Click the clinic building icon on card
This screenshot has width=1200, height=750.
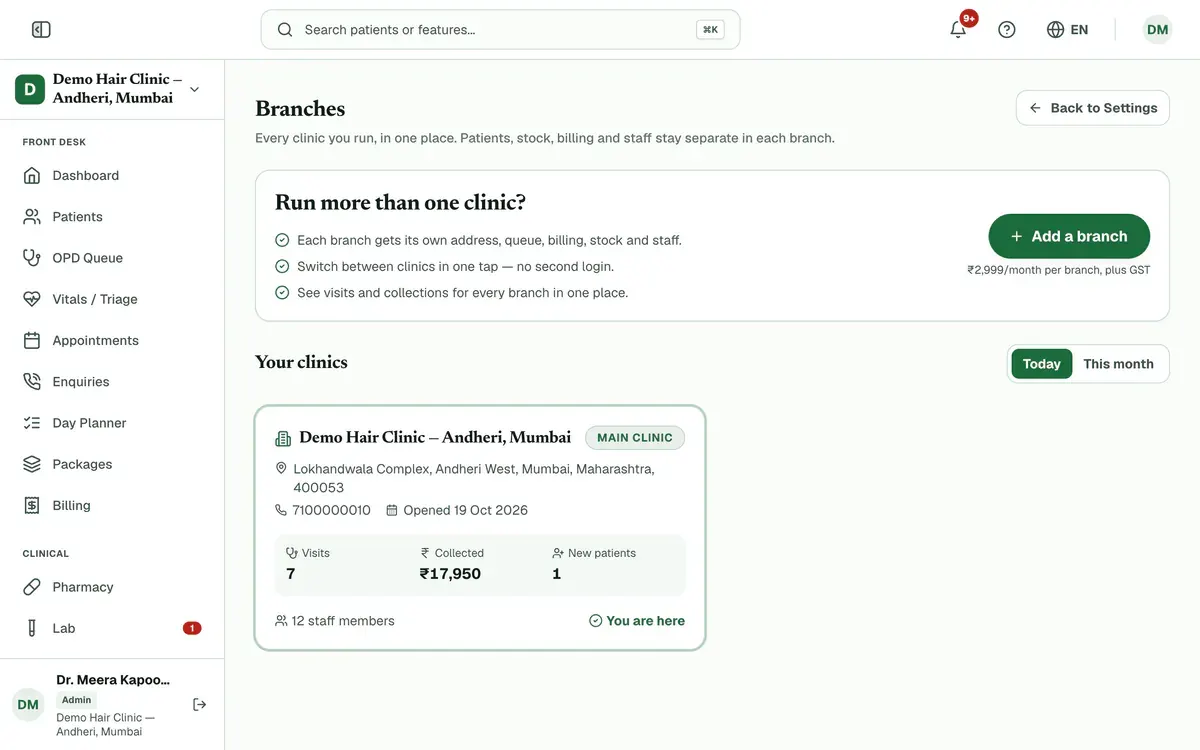[283, 438]
